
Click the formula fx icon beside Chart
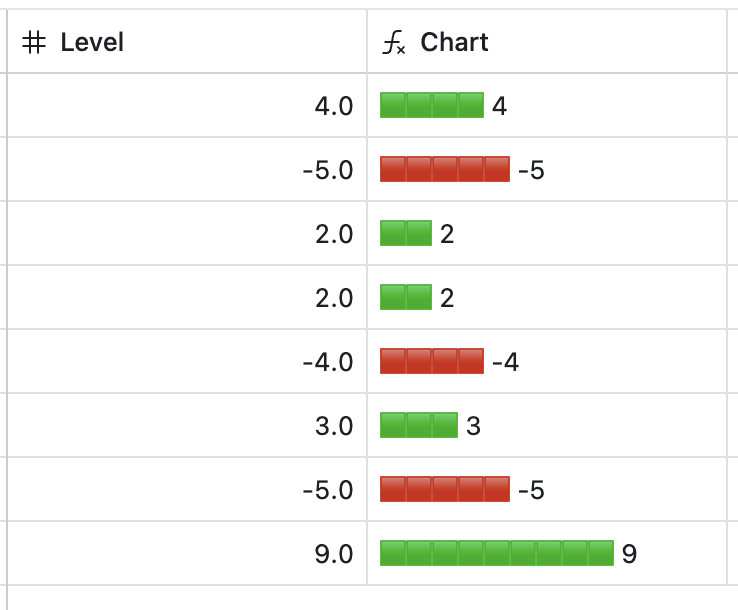pos(395,43)
